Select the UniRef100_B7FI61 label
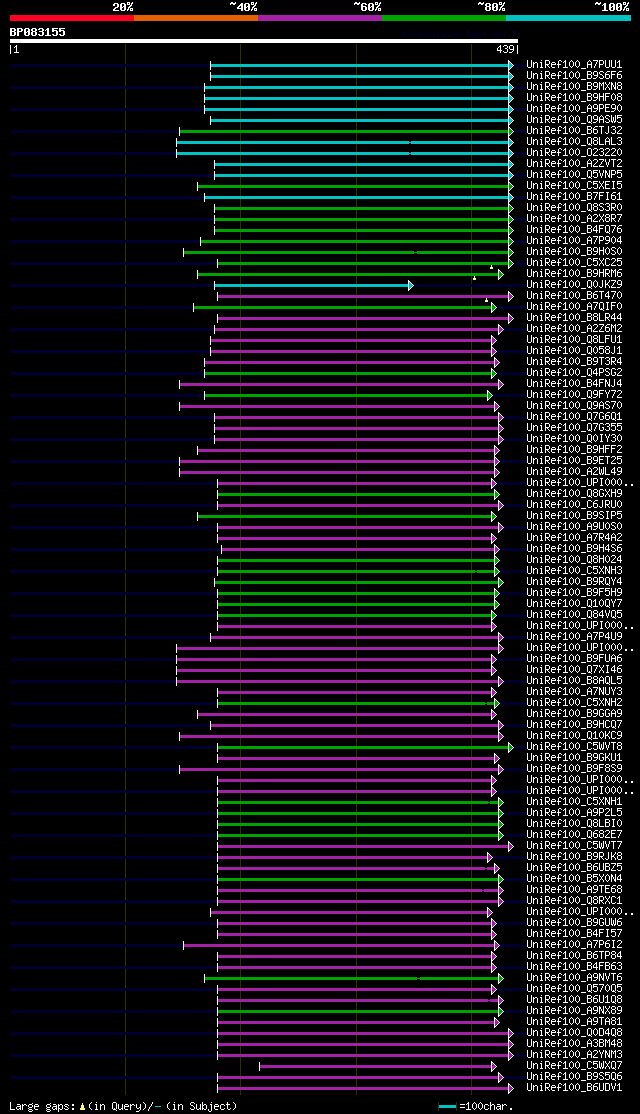The height and width of the screenshot is (1114, 640). 575,197
